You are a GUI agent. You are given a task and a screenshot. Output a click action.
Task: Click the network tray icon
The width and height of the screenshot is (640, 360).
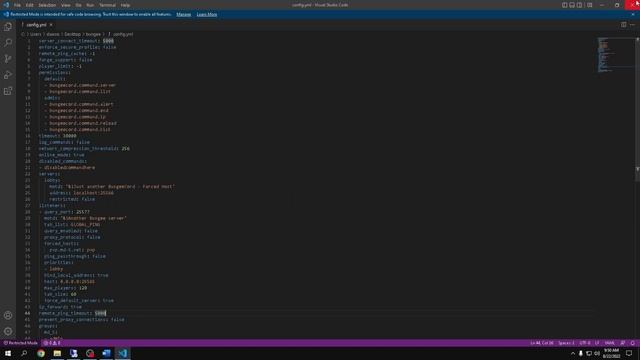[589, 353]
